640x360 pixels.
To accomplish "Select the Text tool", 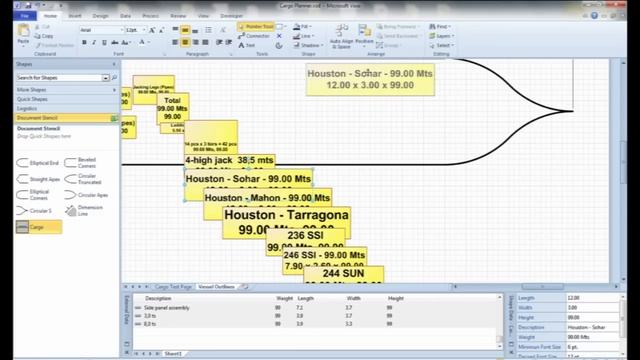I will 247,45.
